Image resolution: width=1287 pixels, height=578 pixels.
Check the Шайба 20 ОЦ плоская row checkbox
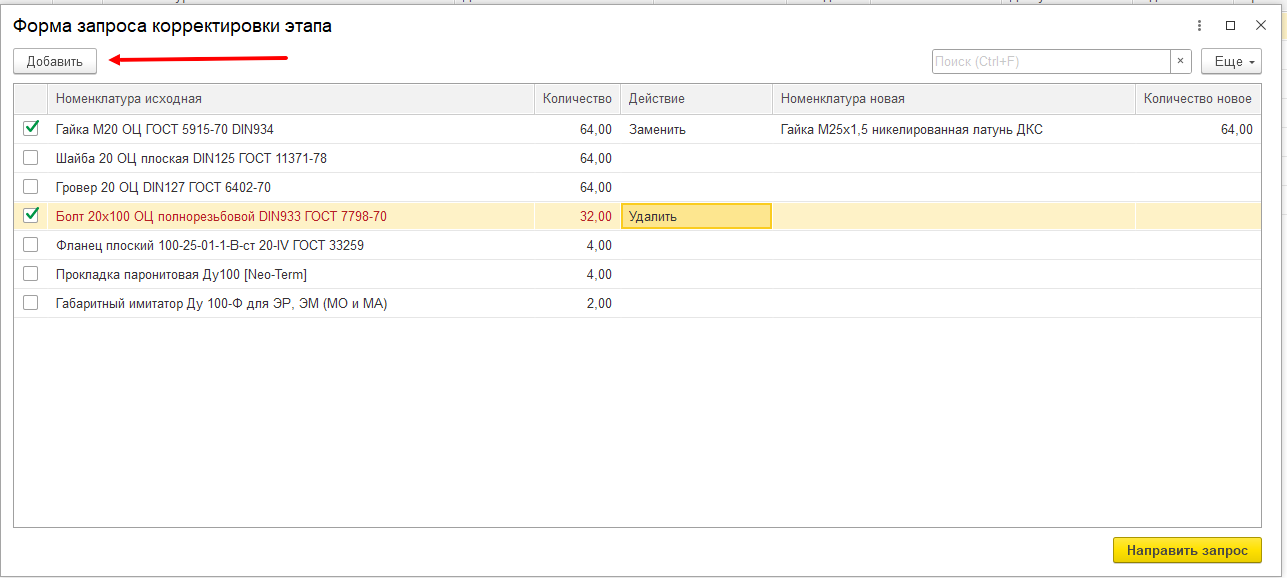(x=31, y=158)
